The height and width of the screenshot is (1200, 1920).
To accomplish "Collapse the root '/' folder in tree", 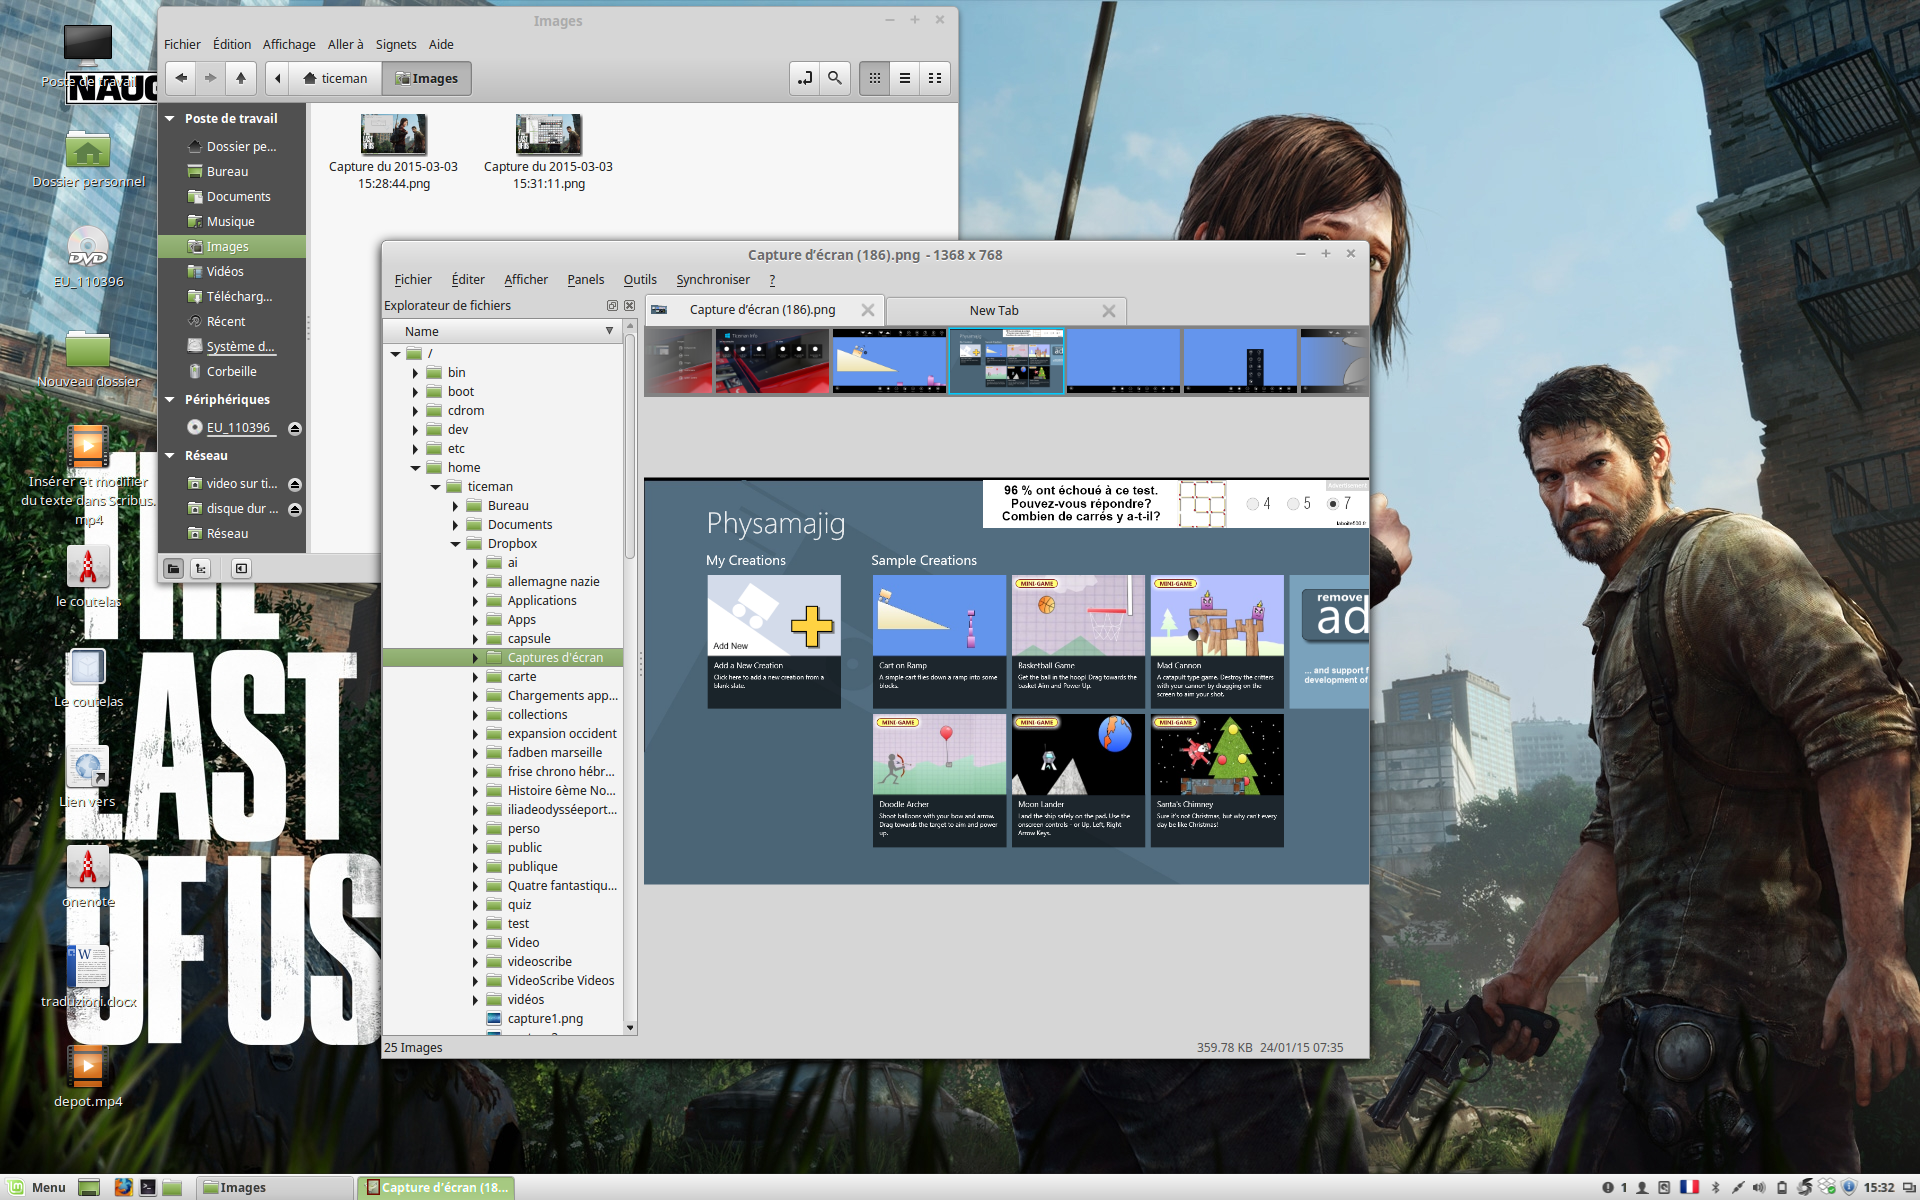I will (395, 354).
